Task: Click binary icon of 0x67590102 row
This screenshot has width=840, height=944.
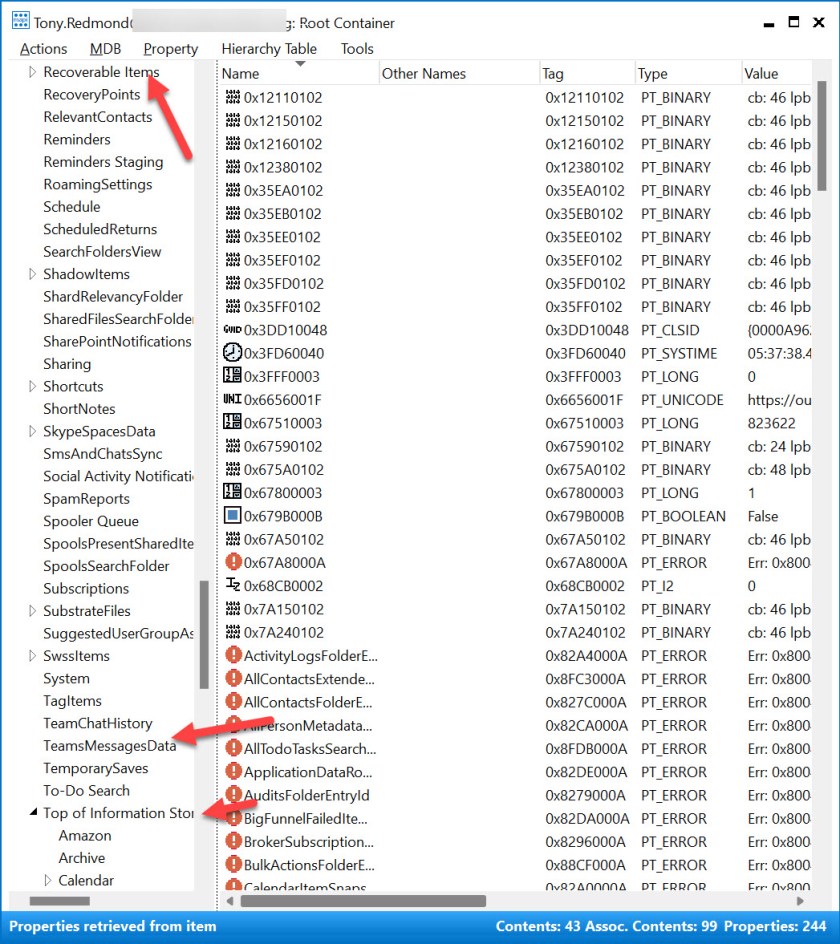Action: tap(232, 446)
